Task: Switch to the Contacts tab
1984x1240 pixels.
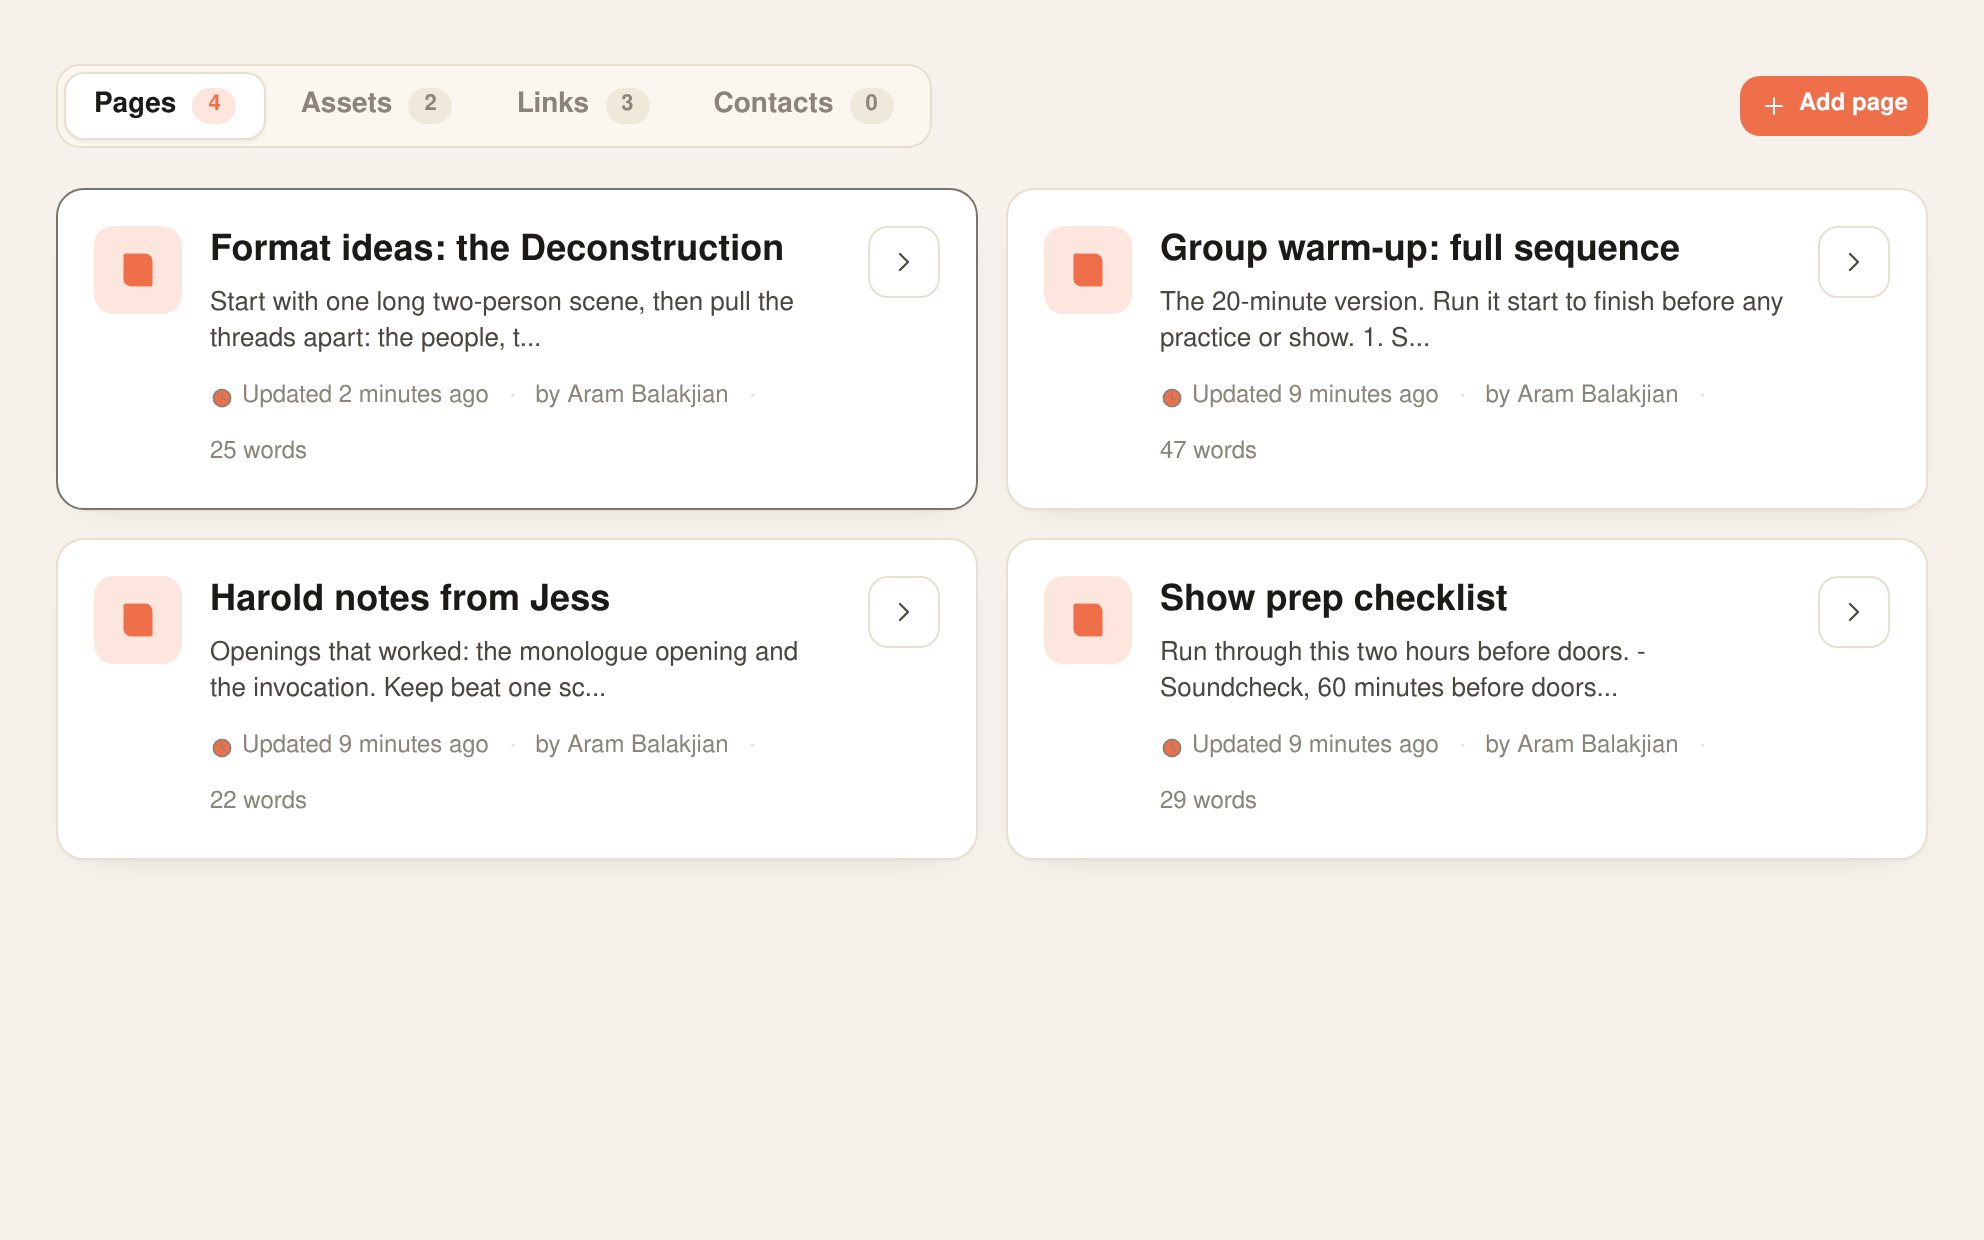Action: click(x=803, y=104)
